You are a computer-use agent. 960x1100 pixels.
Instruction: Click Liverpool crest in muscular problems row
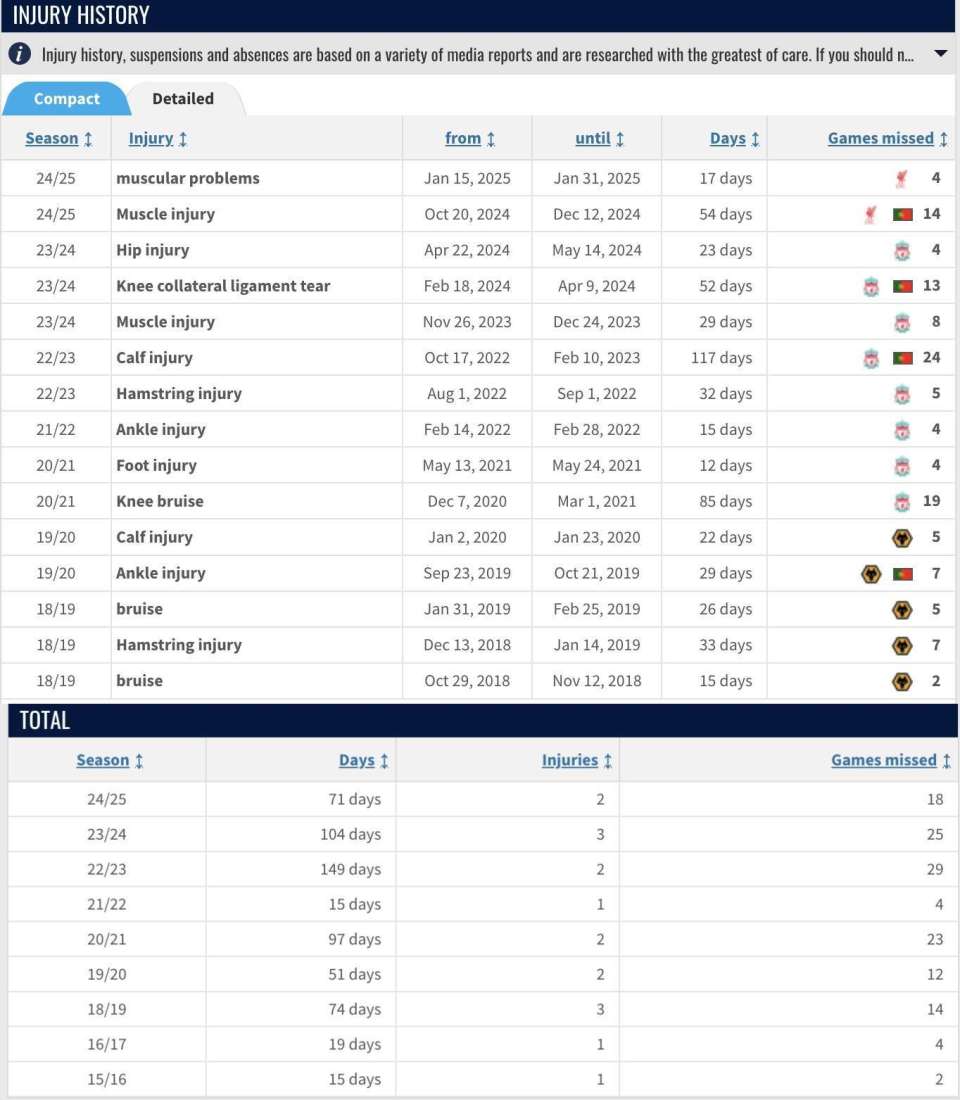(902, 179)
